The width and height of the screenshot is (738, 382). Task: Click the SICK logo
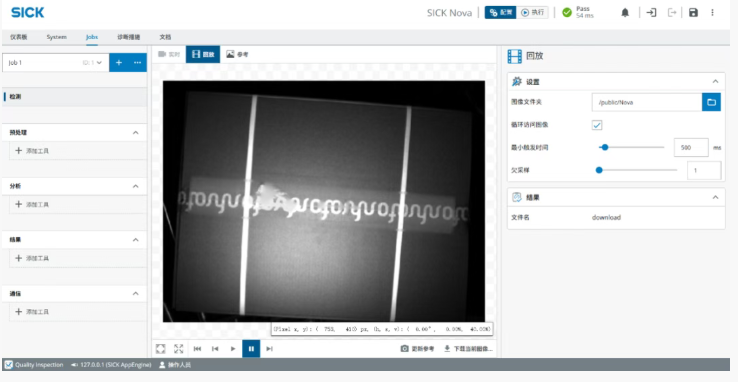coord(28,13)
